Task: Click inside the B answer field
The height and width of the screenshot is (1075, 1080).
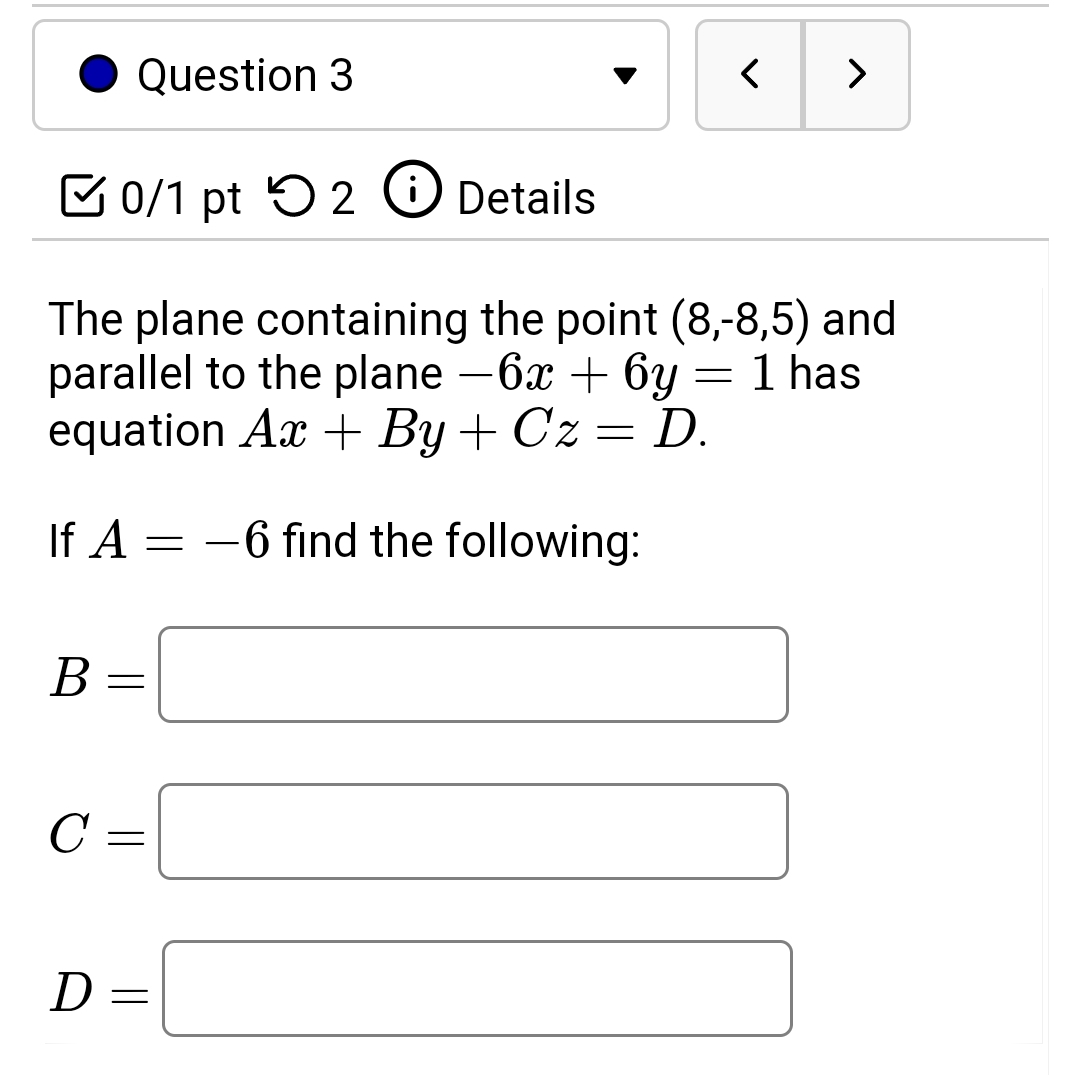Action: click(473, 675)
